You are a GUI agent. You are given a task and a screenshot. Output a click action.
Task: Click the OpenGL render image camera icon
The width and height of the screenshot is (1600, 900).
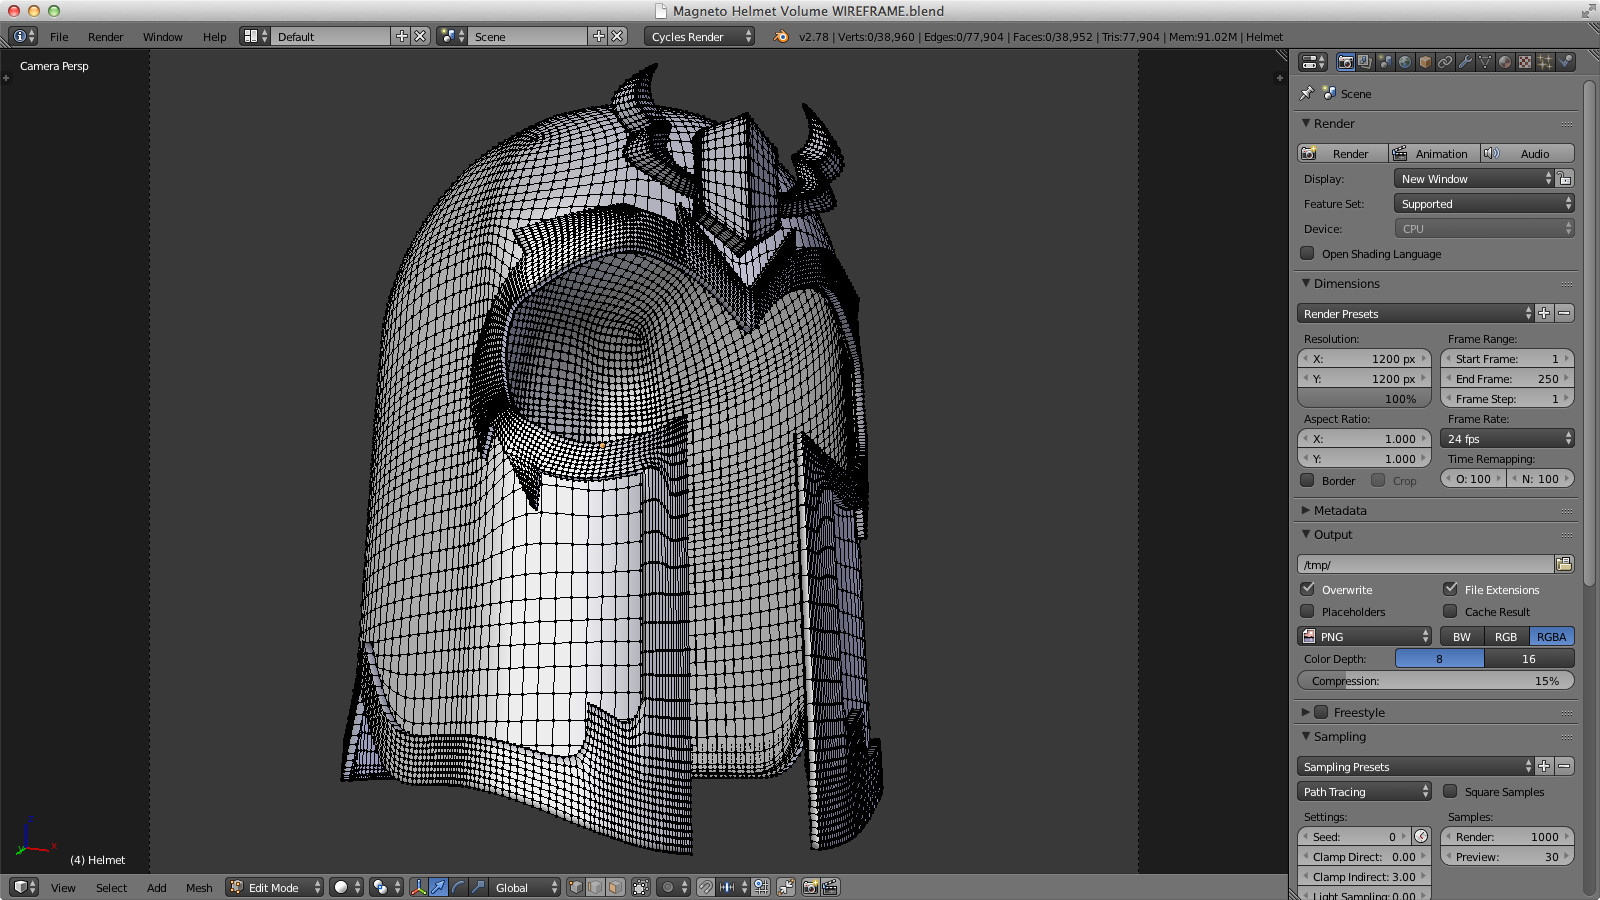[810, 887]
